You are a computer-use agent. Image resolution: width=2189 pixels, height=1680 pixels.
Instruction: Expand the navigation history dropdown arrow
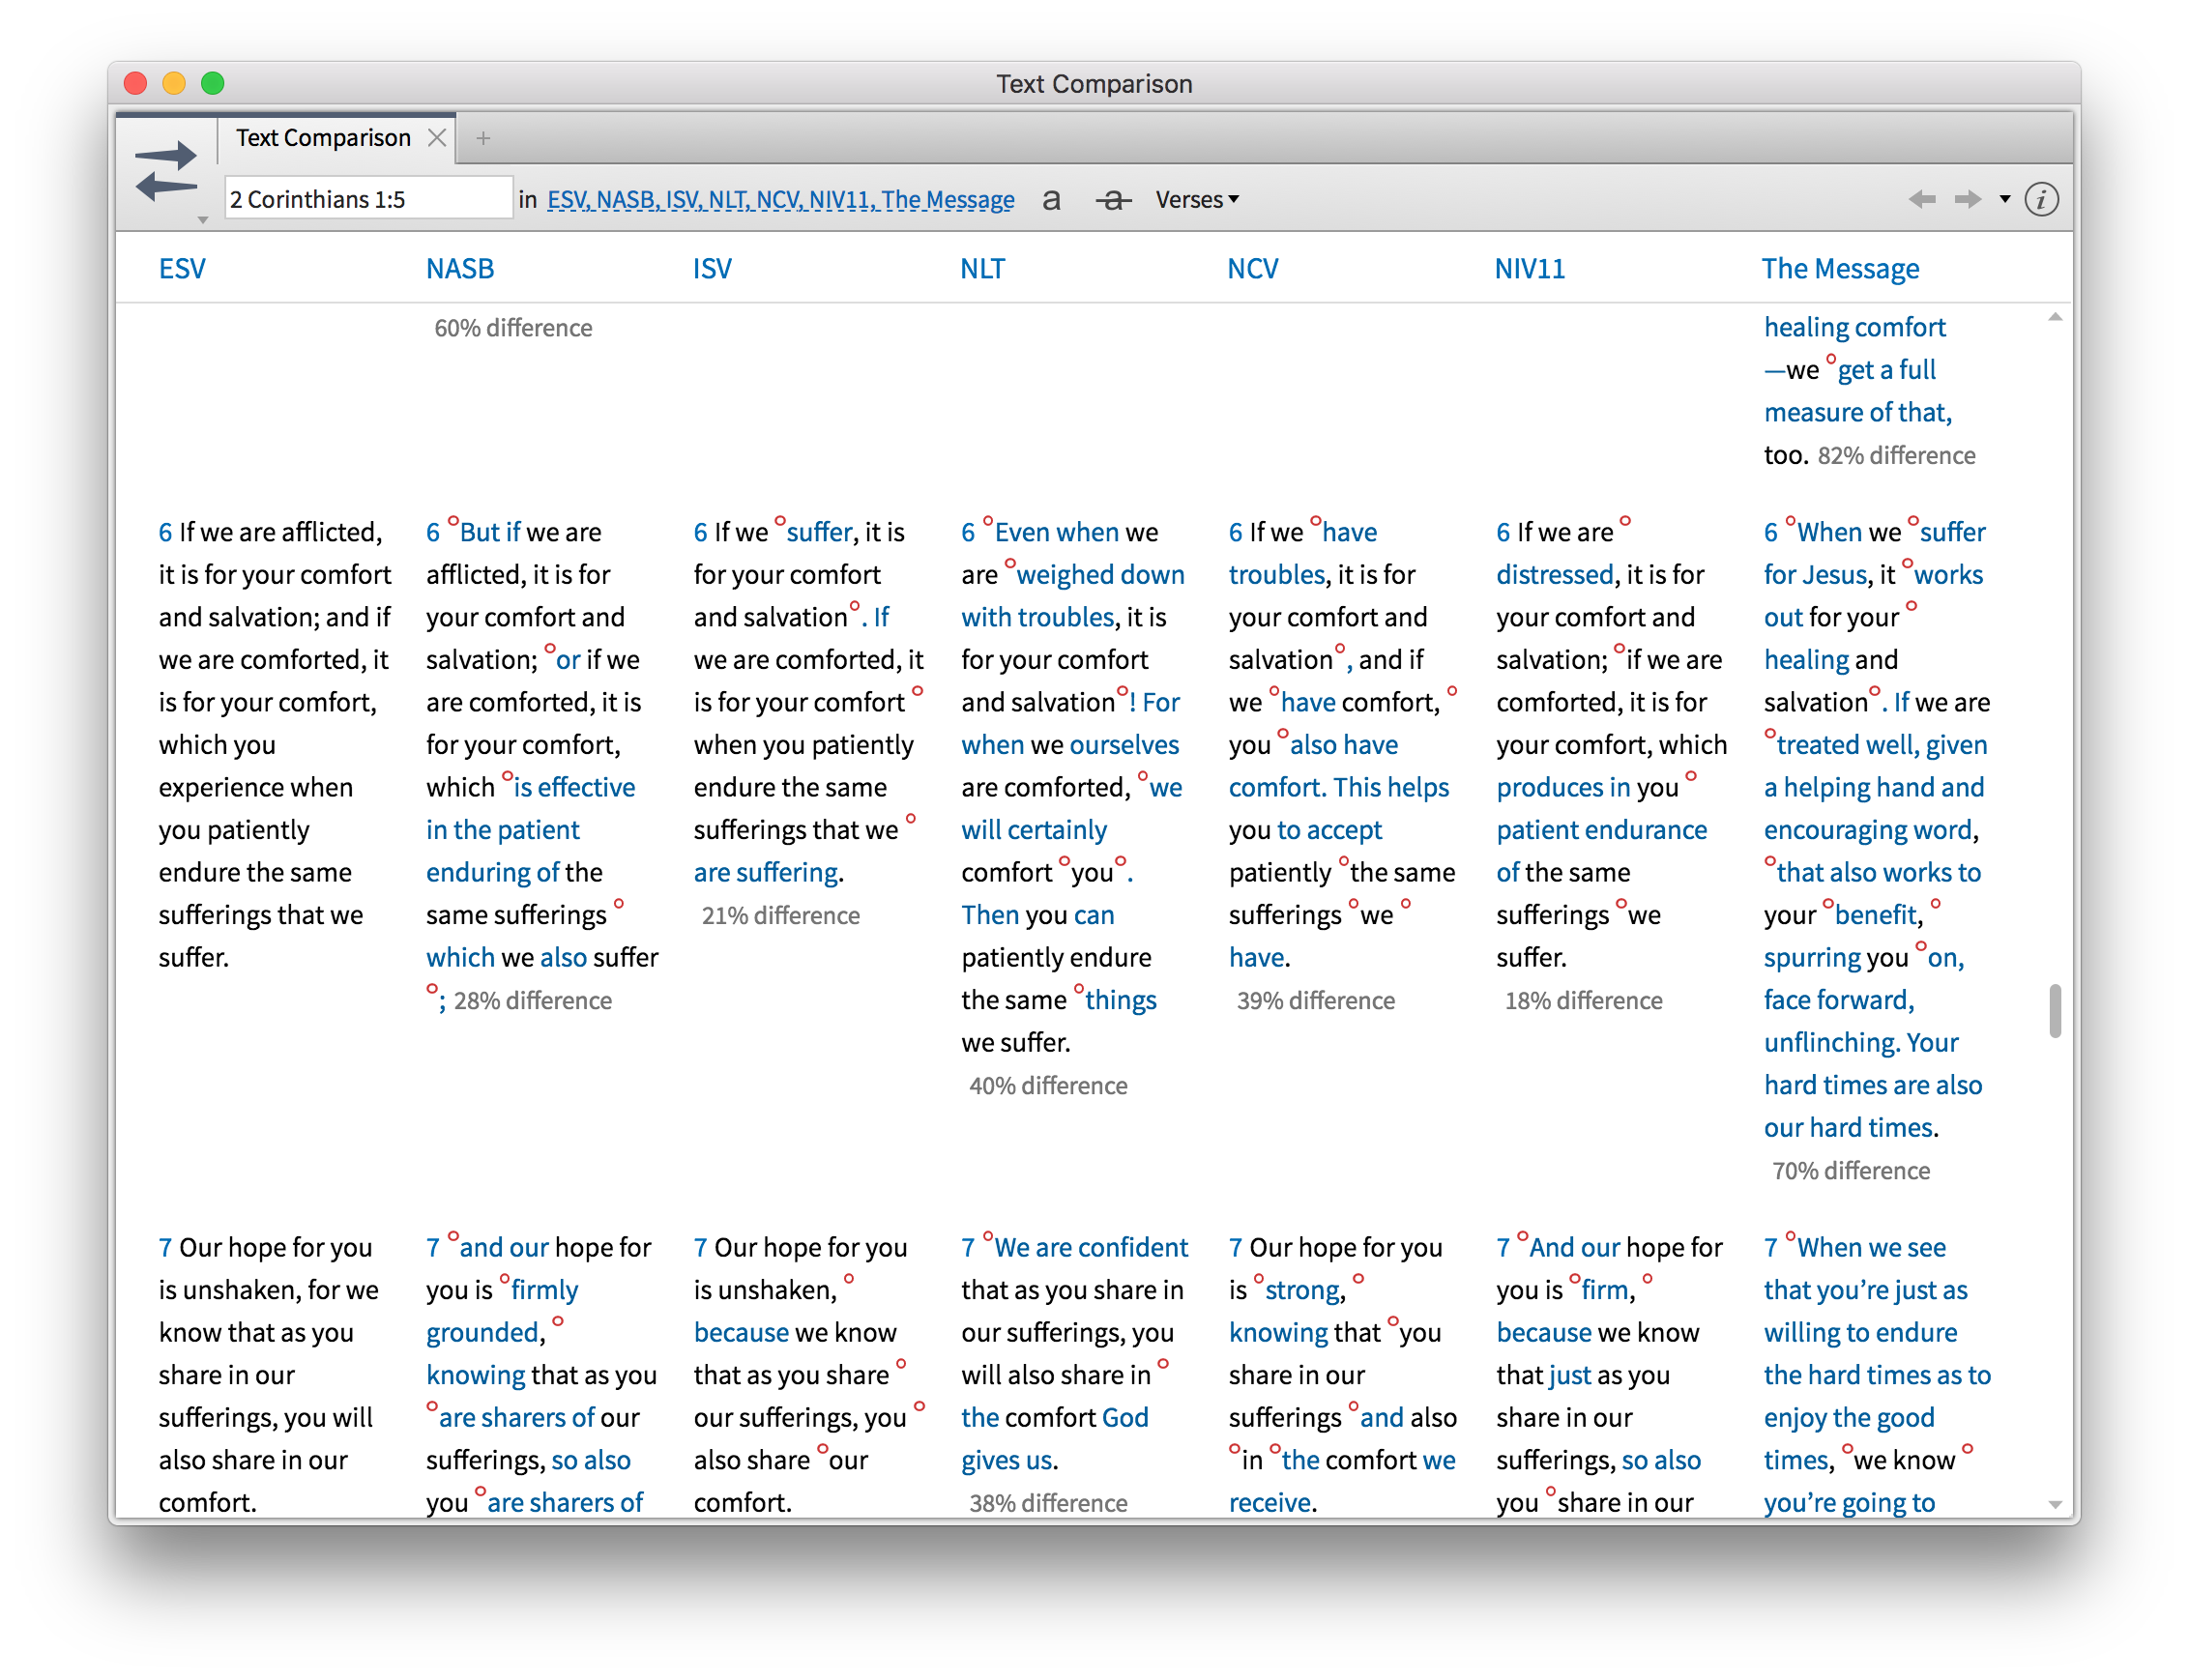(x=2005, y=200)
